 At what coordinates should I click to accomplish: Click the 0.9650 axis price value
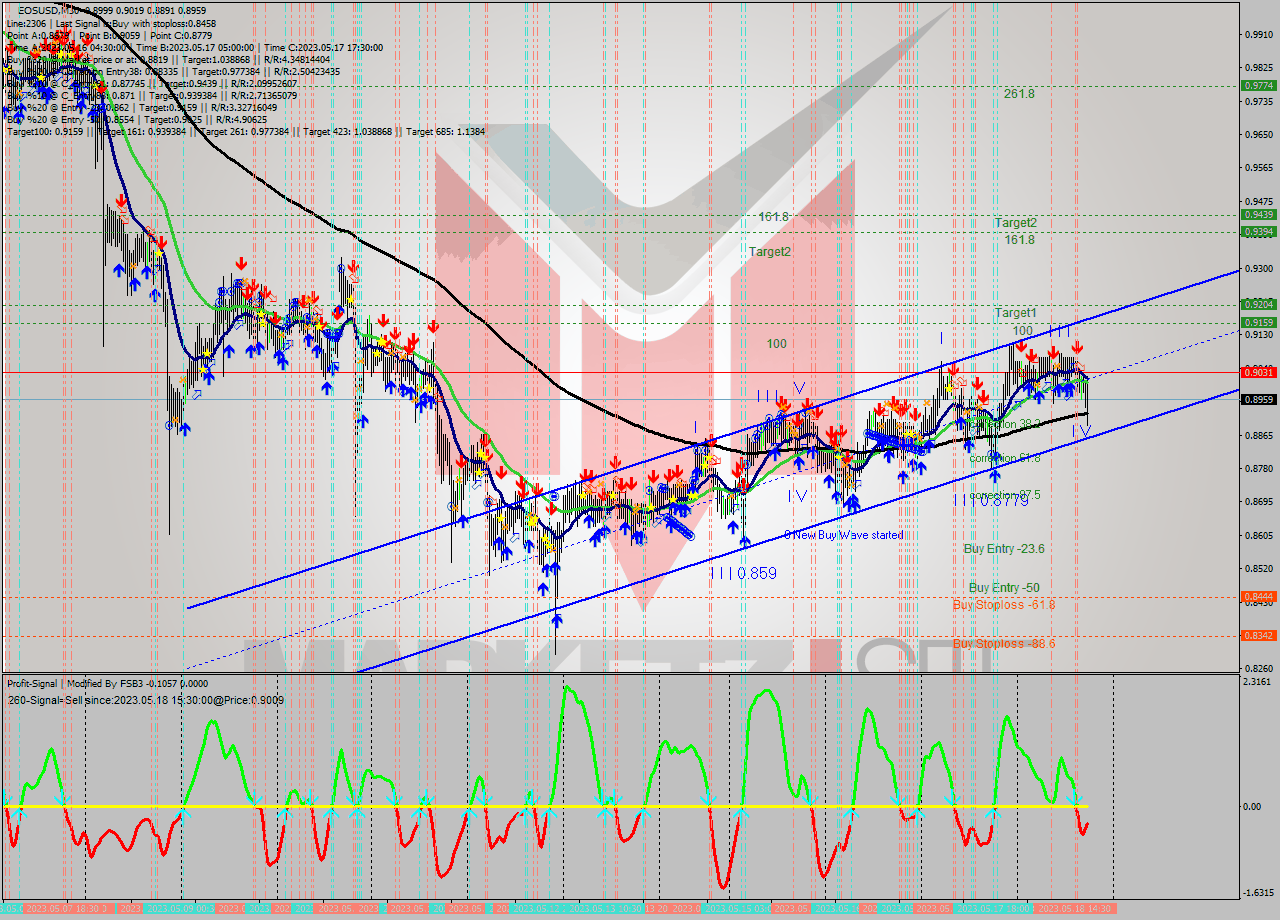(1257, 134)
